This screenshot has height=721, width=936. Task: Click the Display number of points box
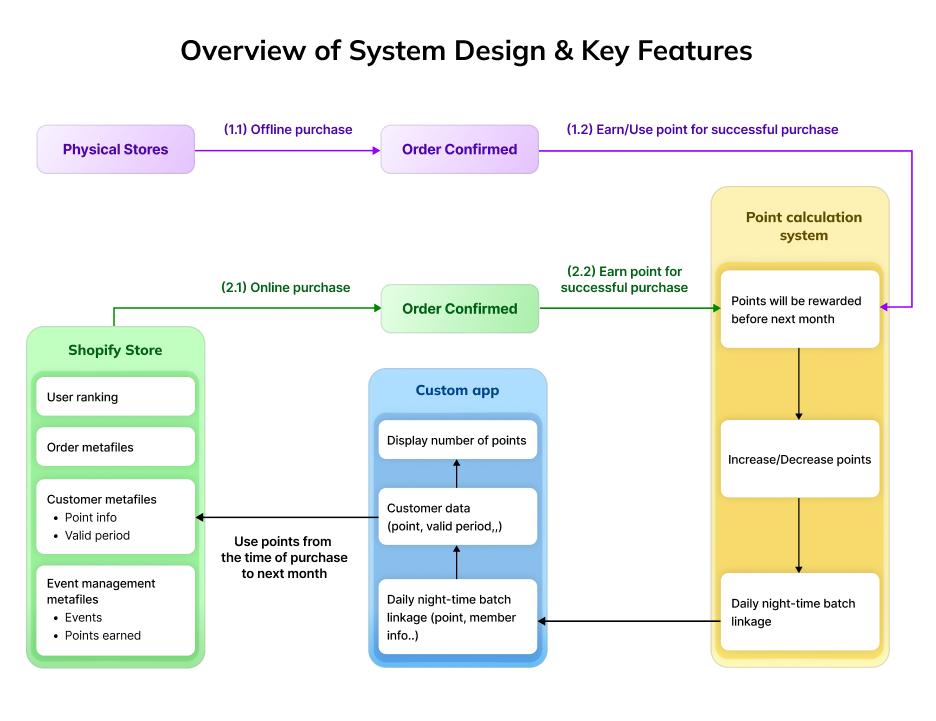tap(458, 440)
